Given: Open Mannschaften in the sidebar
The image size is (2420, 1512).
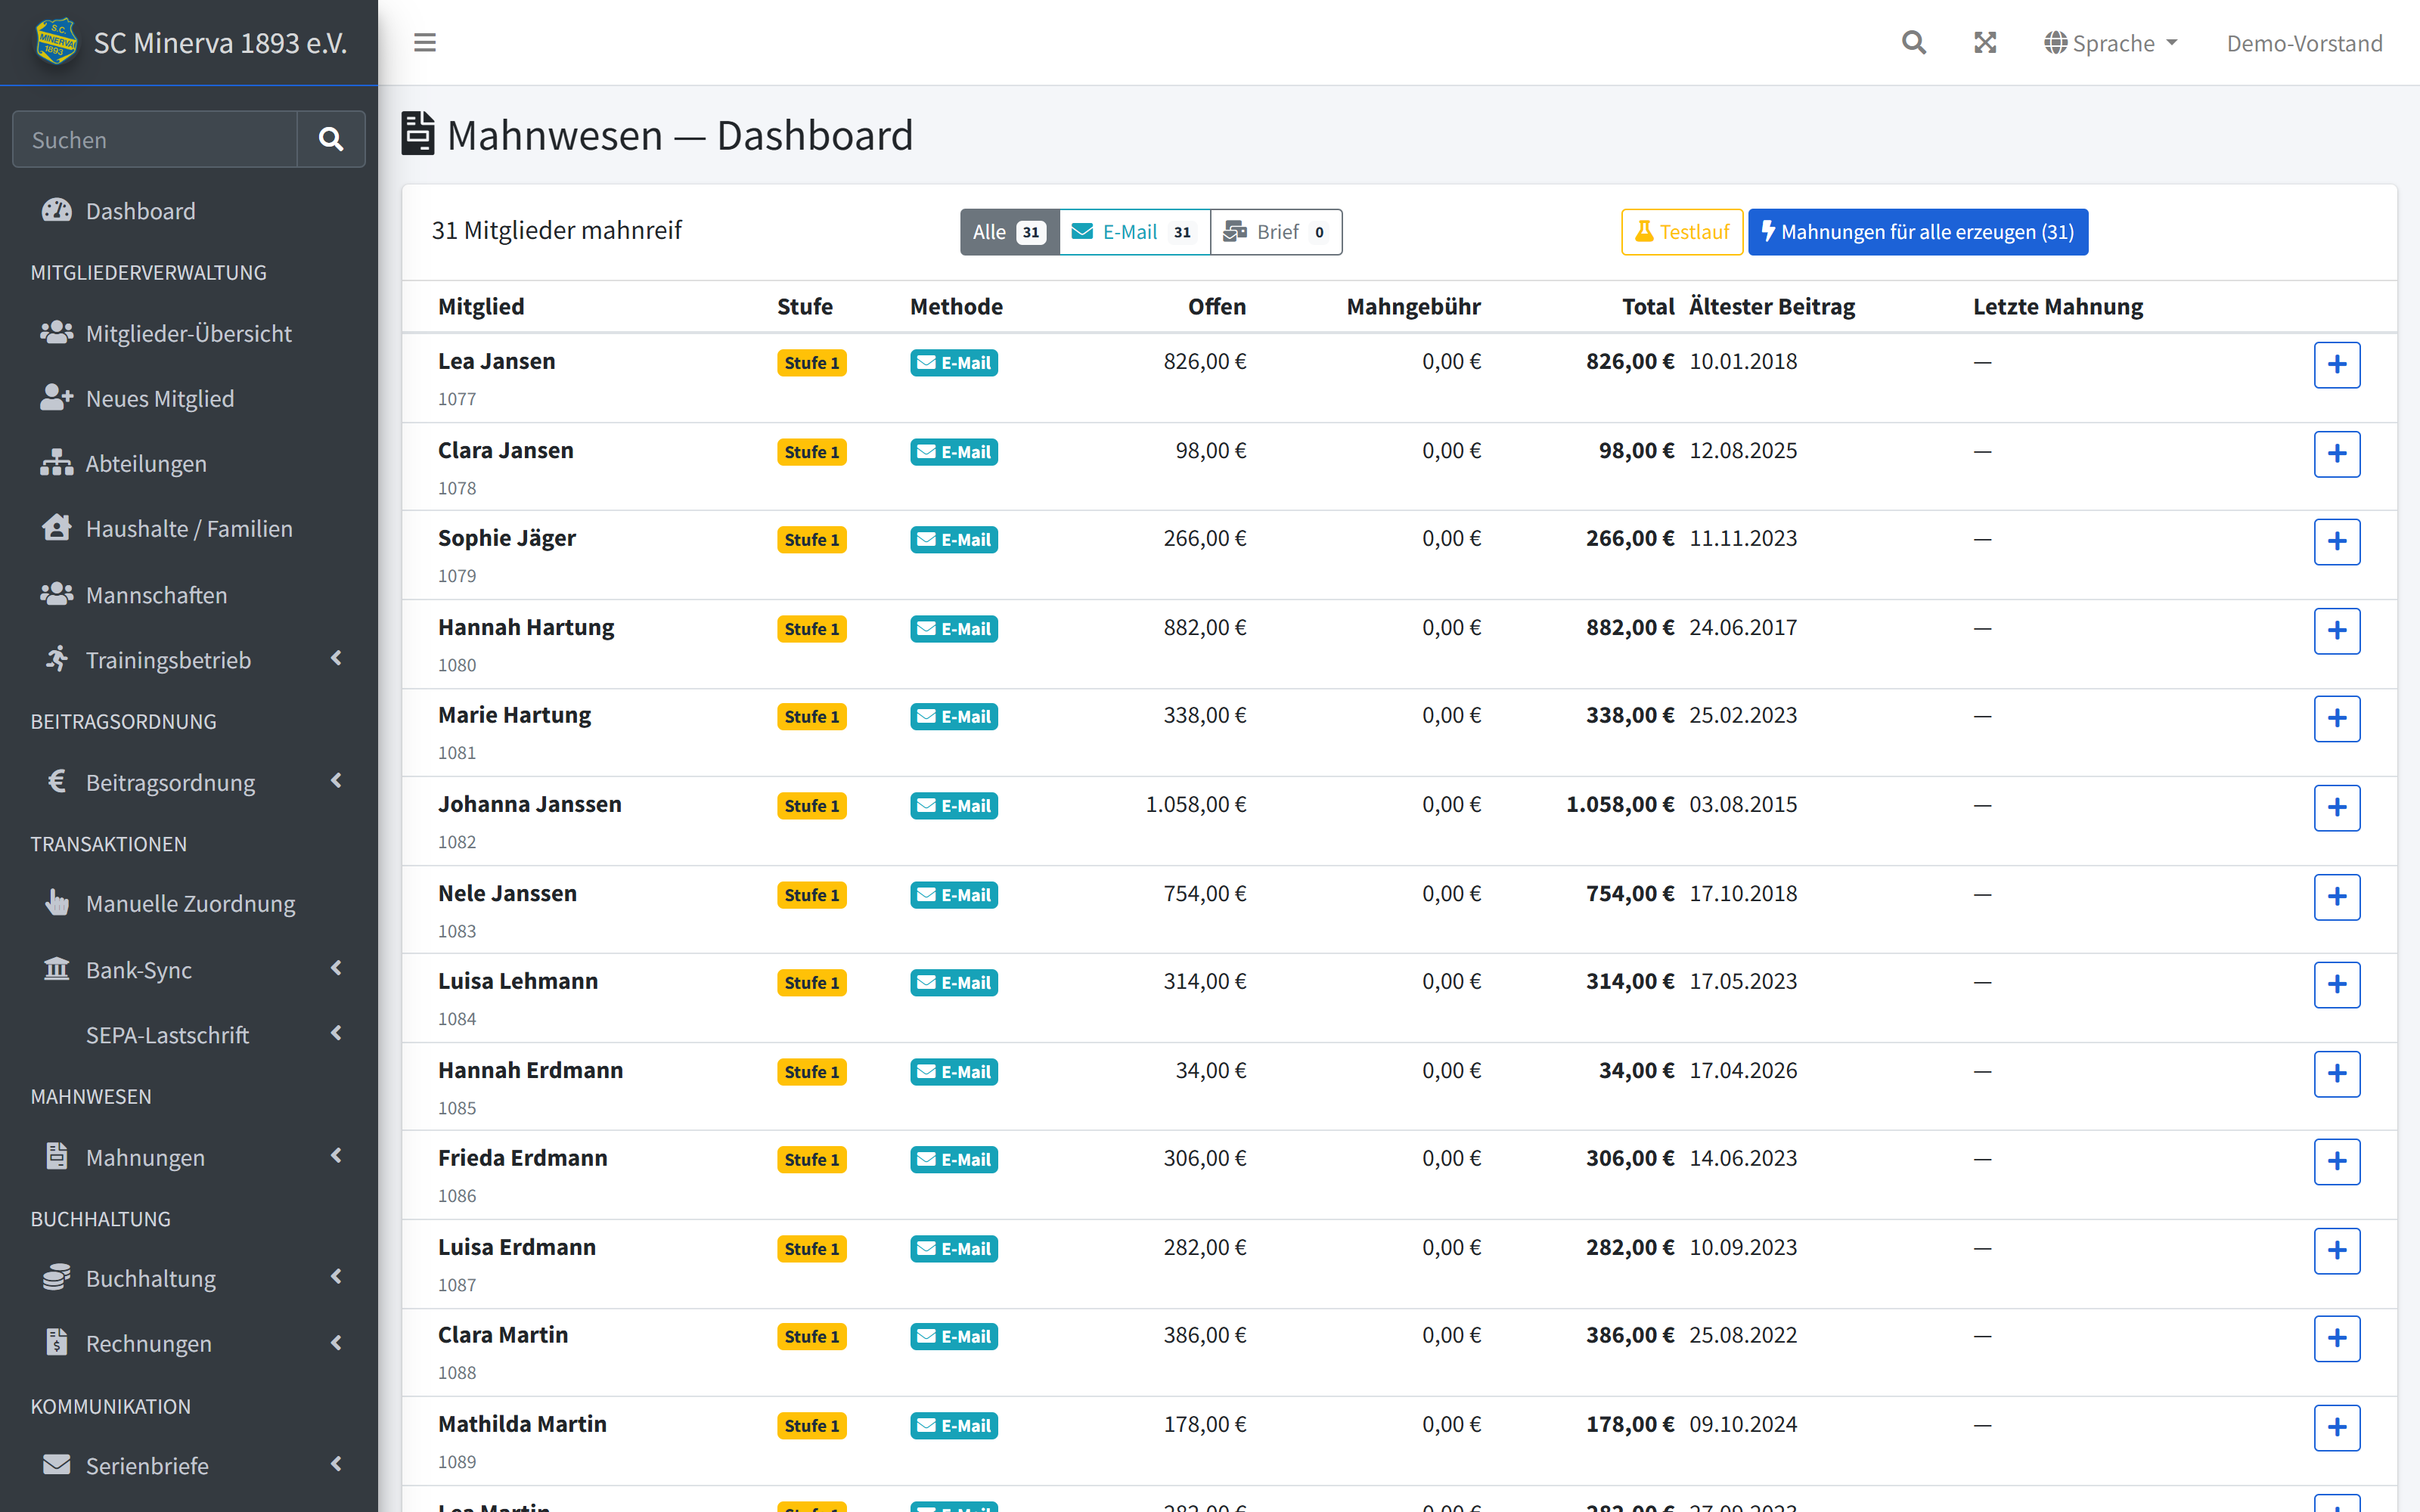Looking at the screenshot, I should pos(189,594).
